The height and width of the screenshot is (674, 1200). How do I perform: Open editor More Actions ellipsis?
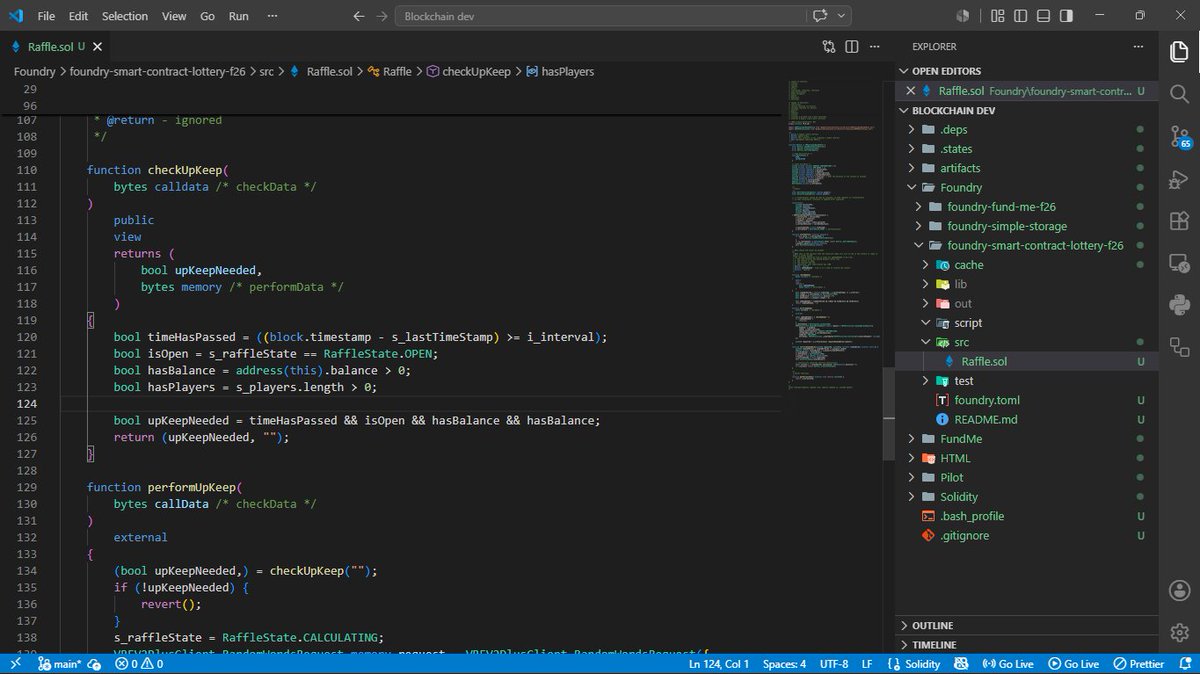coord(875,46)
